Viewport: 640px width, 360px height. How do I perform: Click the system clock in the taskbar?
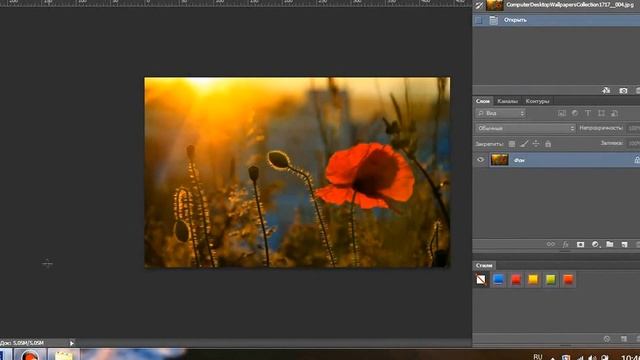tap(631, 358)
